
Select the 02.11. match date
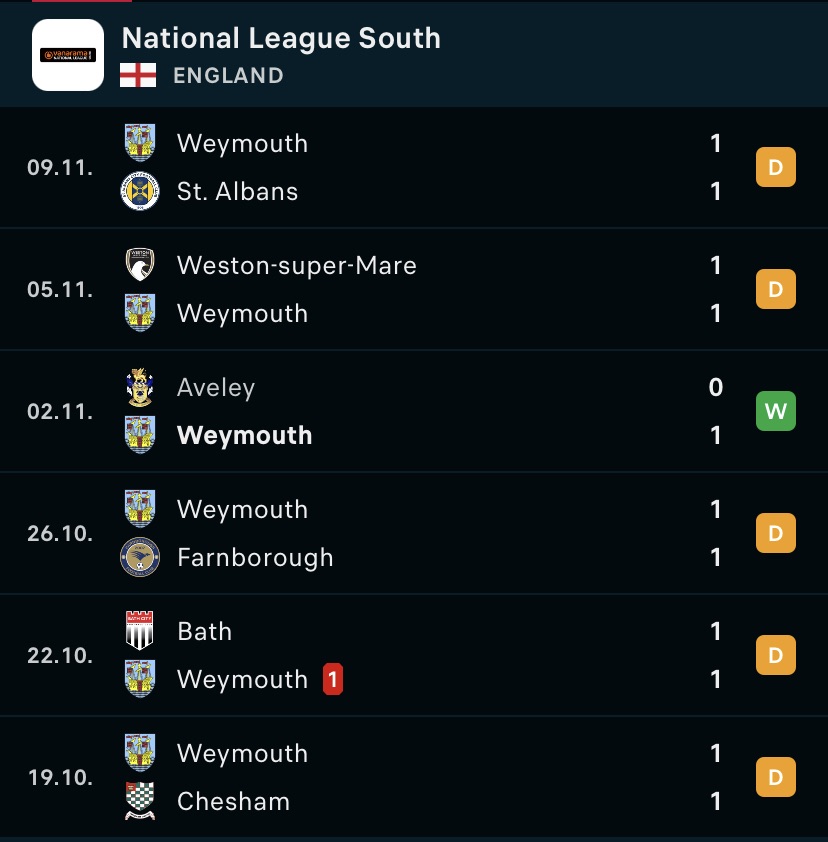point(60,411)
